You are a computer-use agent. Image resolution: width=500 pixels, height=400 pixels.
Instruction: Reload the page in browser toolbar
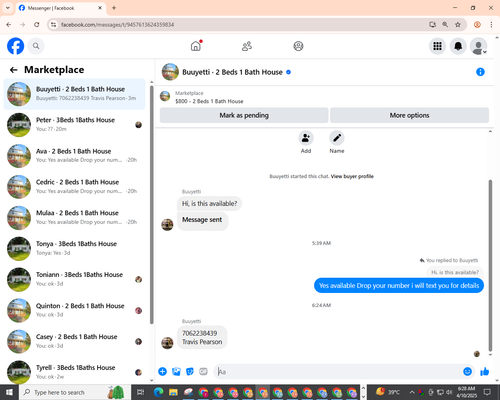37,24
